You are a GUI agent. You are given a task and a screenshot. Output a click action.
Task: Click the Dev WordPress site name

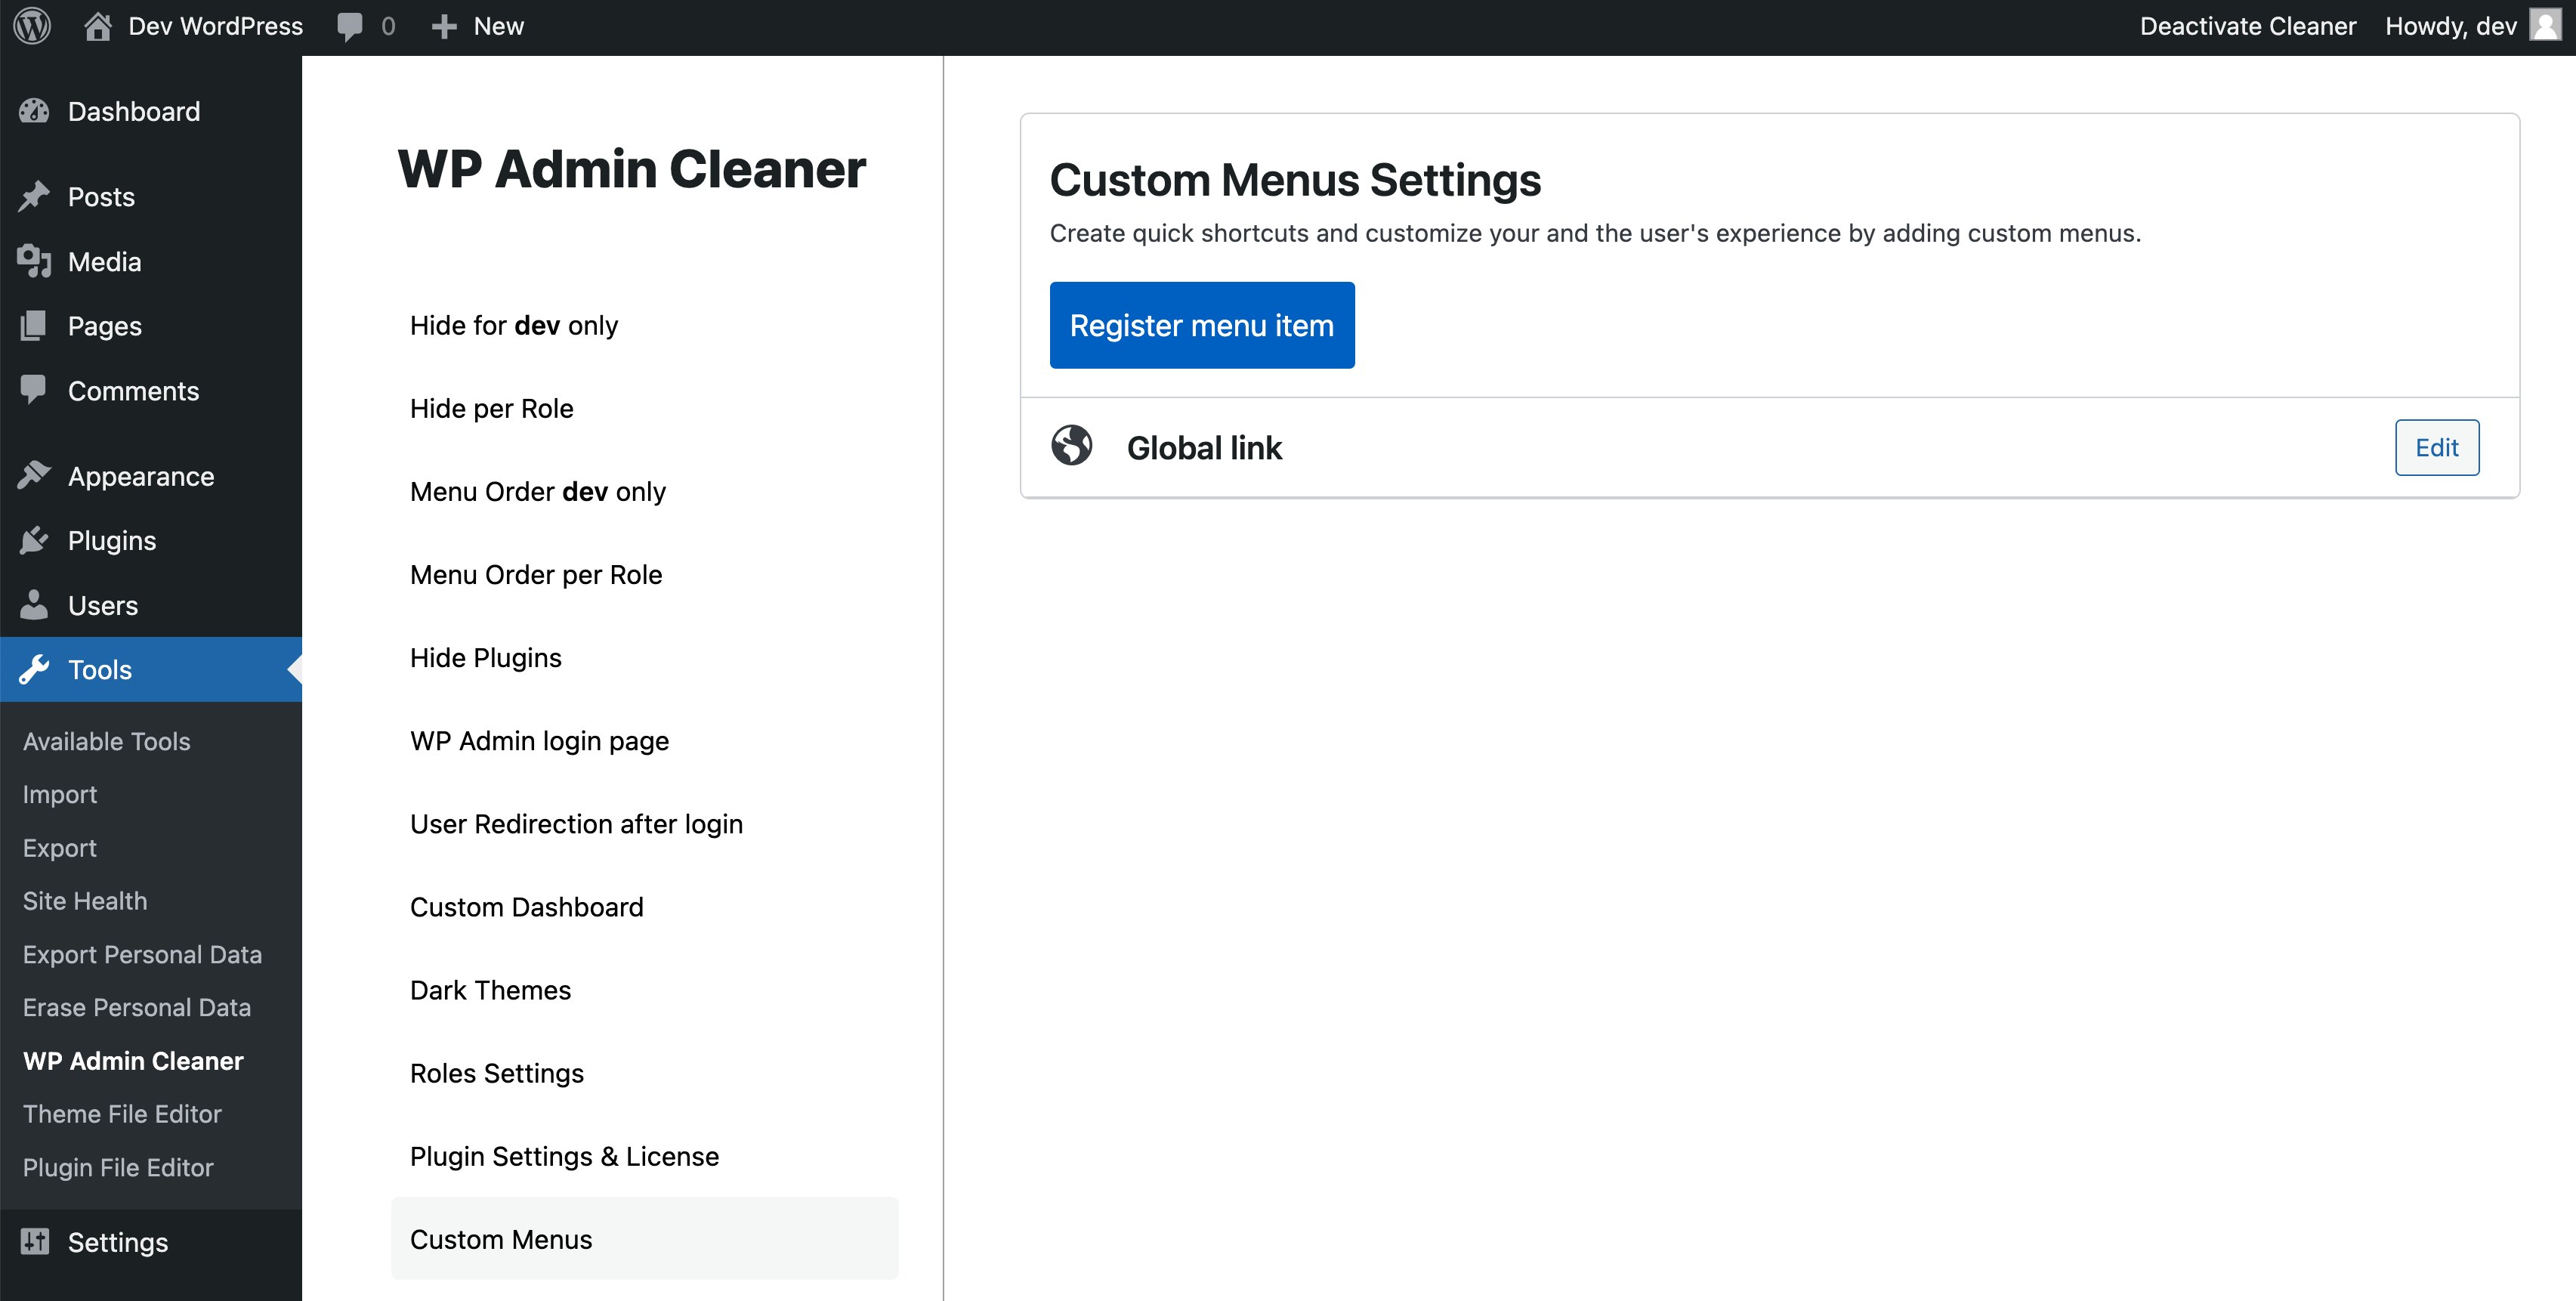pos(216,26)
